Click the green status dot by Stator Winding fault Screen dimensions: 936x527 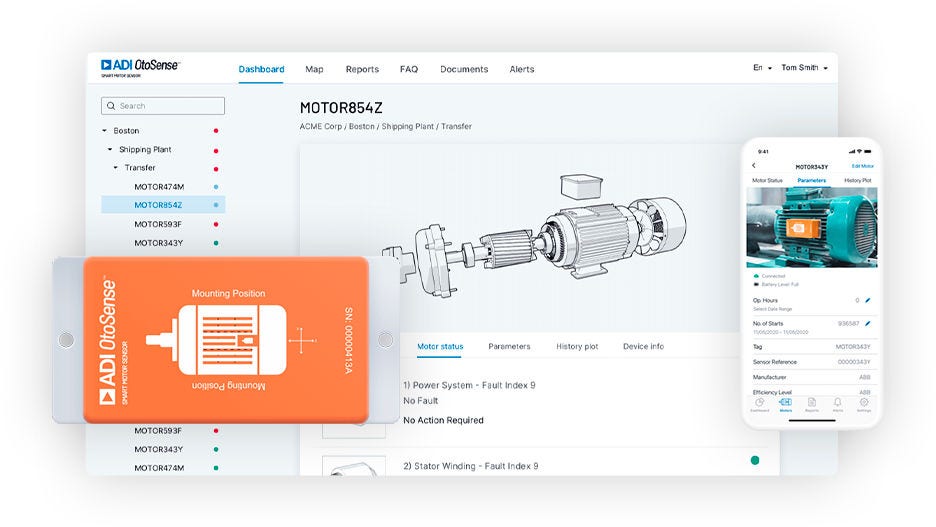pos(755,460)
